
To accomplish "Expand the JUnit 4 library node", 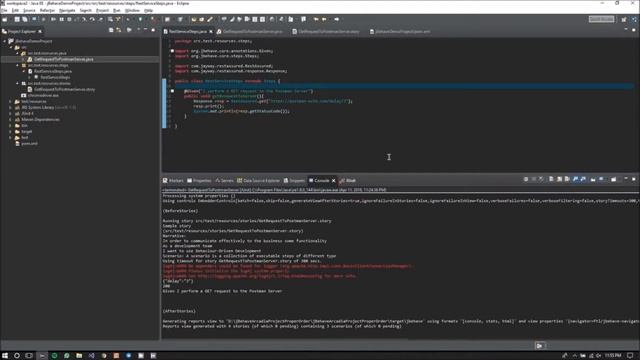I will (x=11, y=113).
